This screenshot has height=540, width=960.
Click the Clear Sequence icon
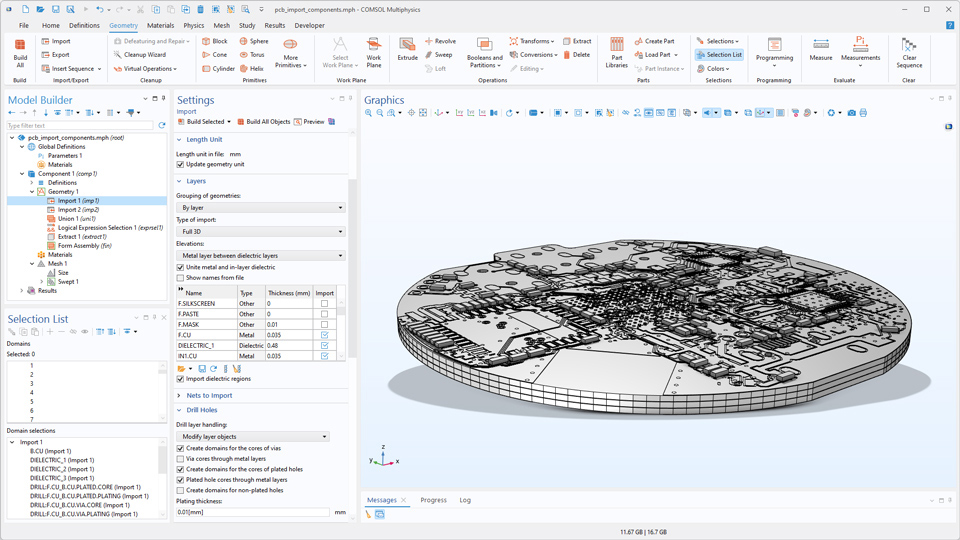click(909, 53)
